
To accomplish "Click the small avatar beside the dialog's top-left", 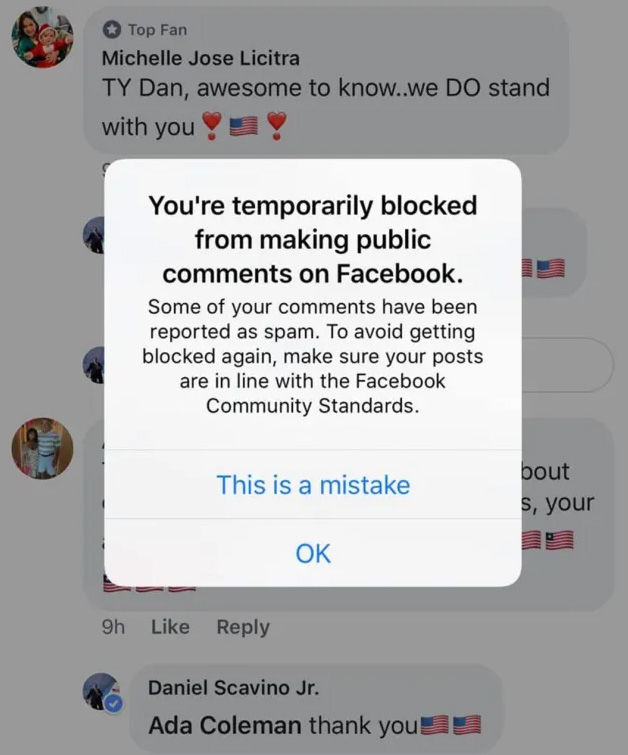I will click(x=94, y=235).
